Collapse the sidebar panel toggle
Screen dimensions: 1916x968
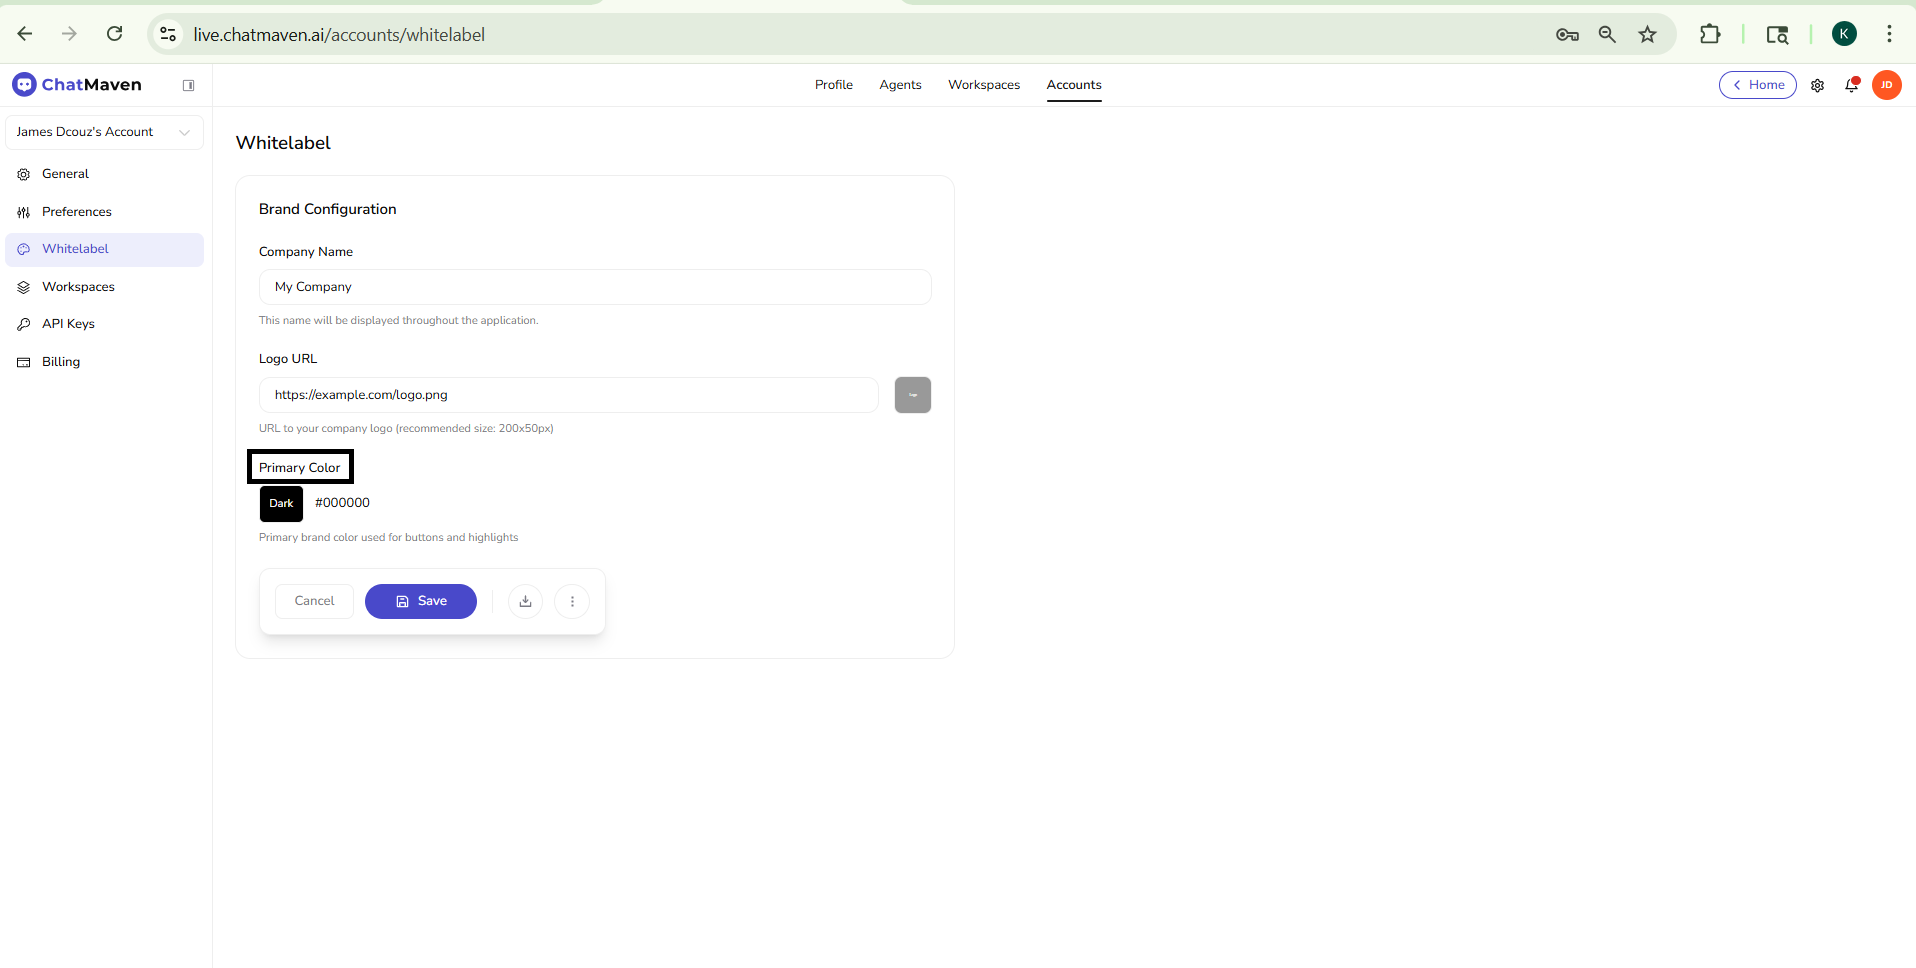click(x=188, y=86)
